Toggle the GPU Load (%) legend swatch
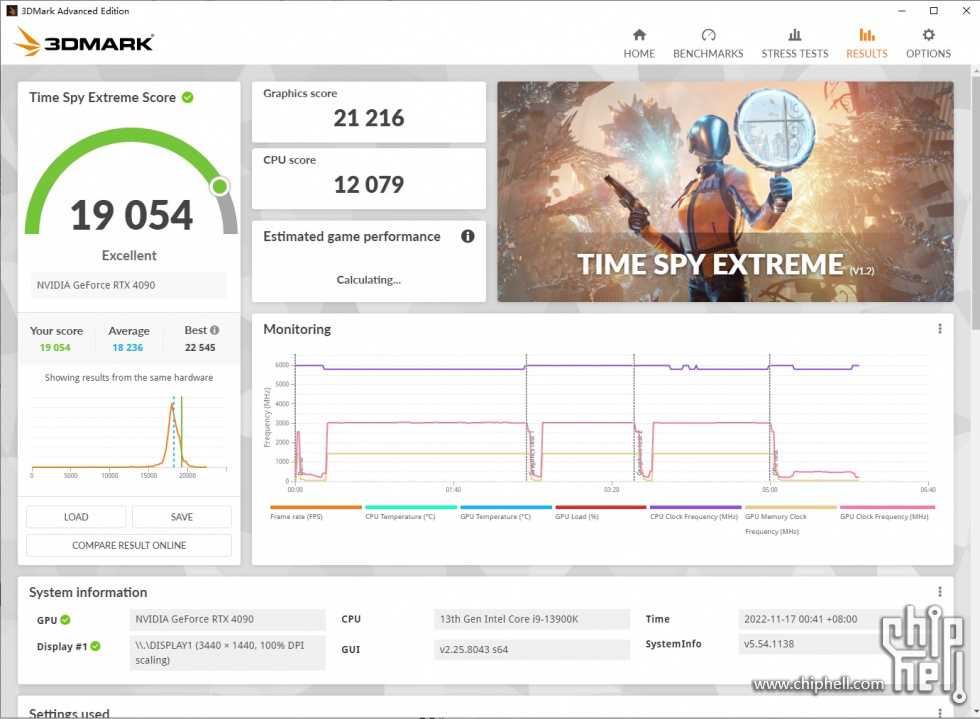Screen dimensions: 980x719 click(x=601, y=507)
